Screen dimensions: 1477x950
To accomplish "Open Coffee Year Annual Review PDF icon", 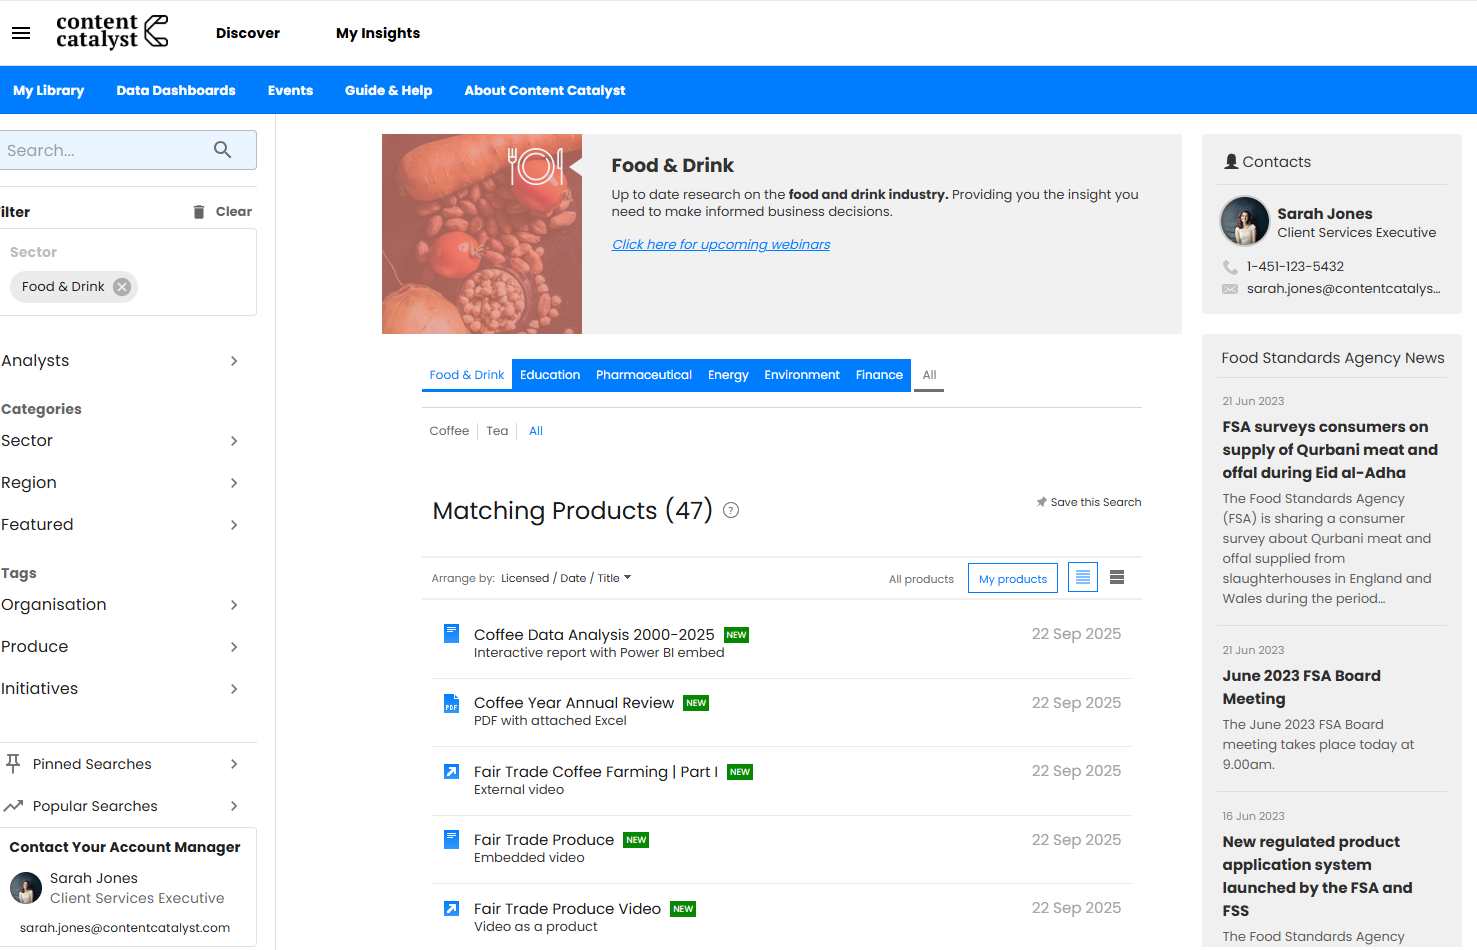I will click(x=451, y=704).
